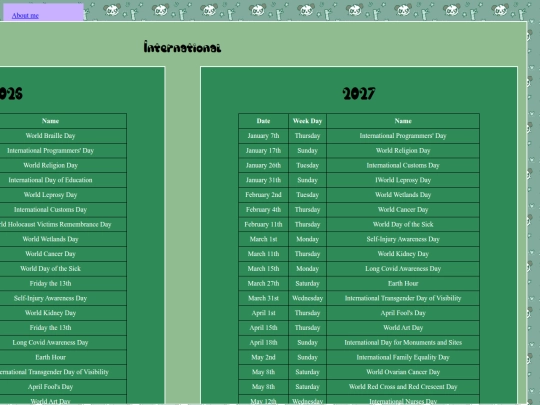Select International Family Equality Day
This screenshot has height=405, width=540.
click(403, 357)
